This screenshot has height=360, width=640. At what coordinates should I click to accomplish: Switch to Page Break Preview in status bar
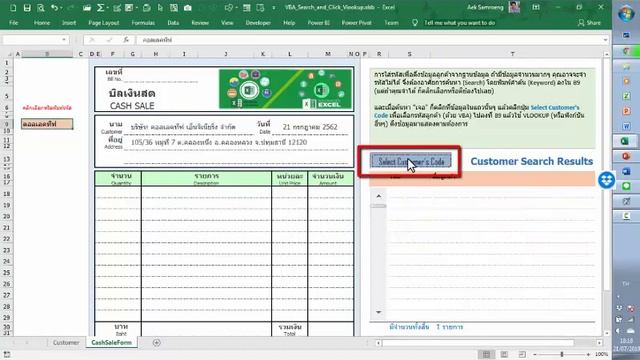pos(522,354)
